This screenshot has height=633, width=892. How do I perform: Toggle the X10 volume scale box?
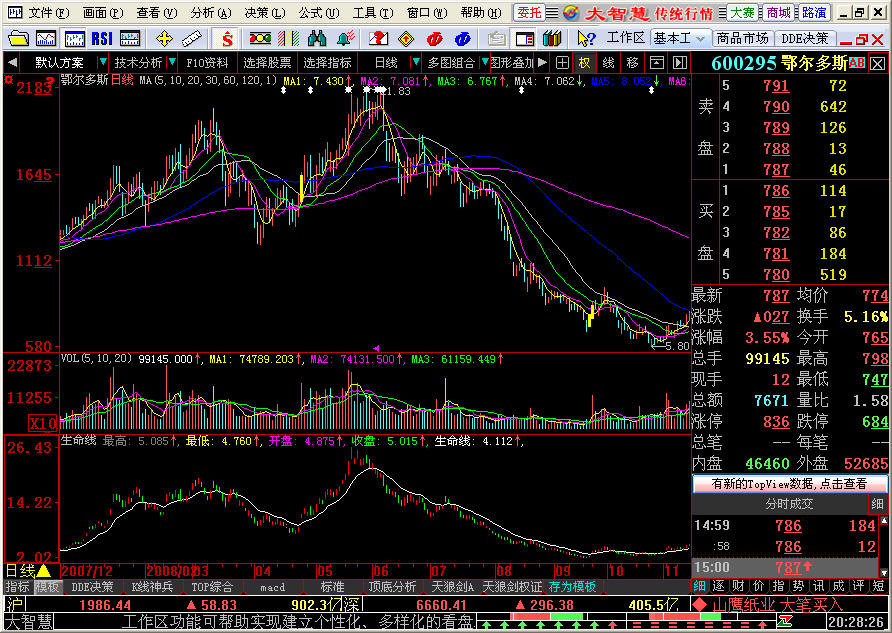tap(43, 424)
